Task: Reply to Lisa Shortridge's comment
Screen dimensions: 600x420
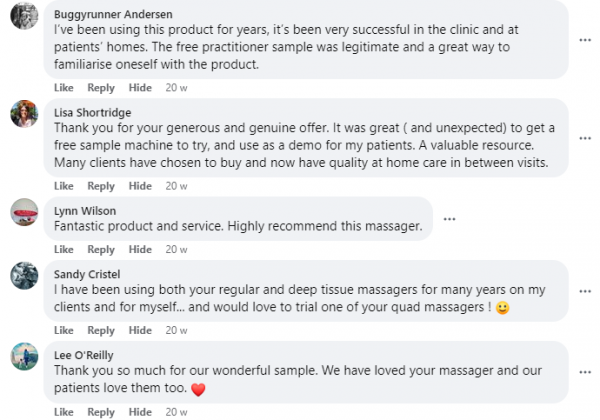Action: (101, 186)
